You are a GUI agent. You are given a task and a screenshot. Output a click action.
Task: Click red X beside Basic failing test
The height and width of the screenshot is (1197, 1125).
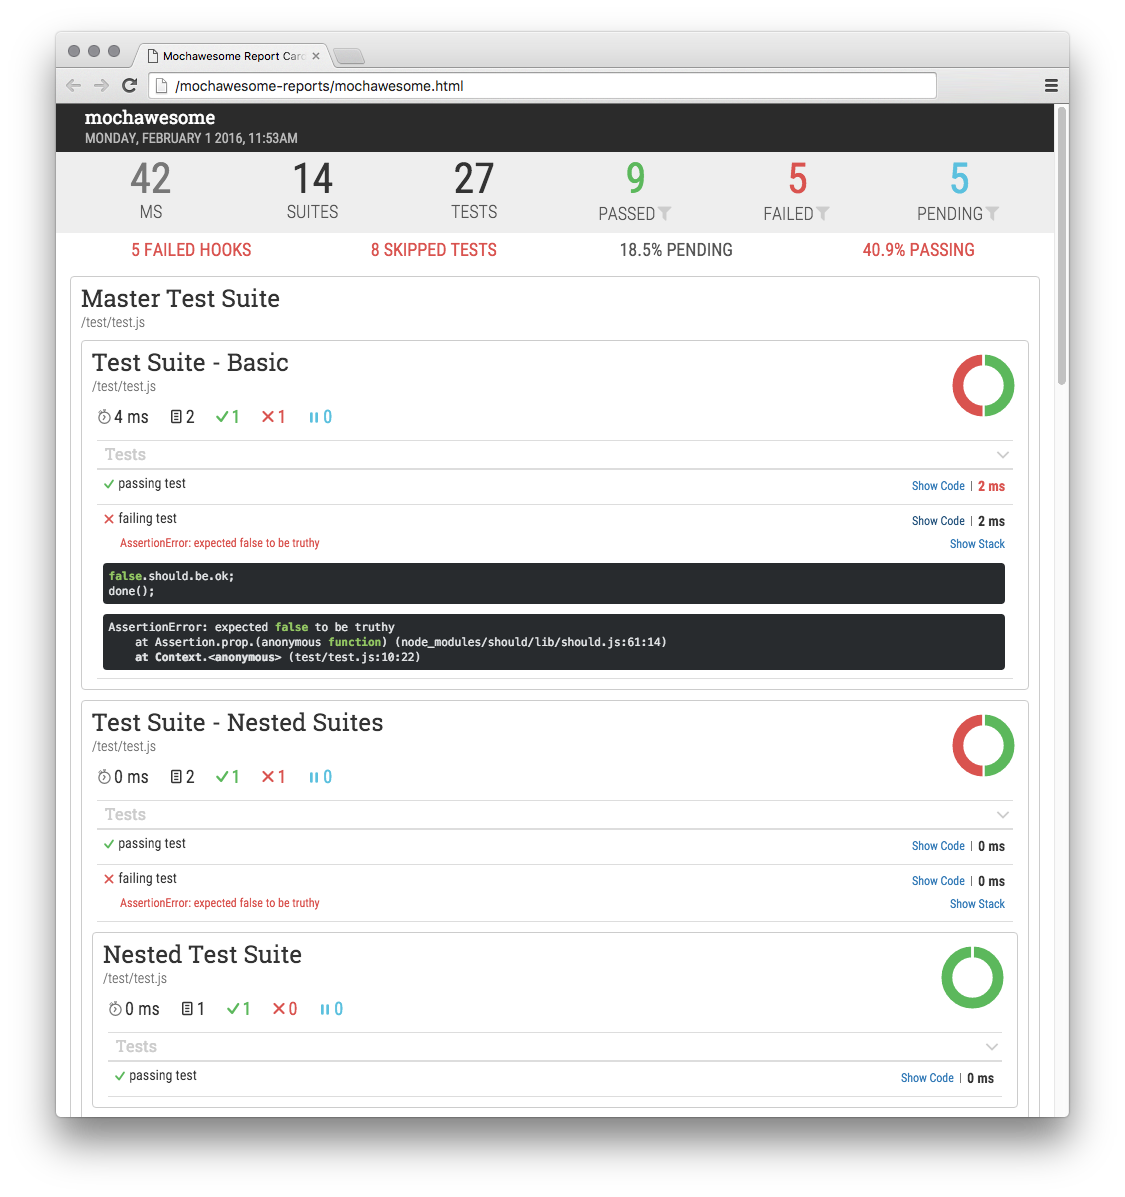[x=109, y=519]
